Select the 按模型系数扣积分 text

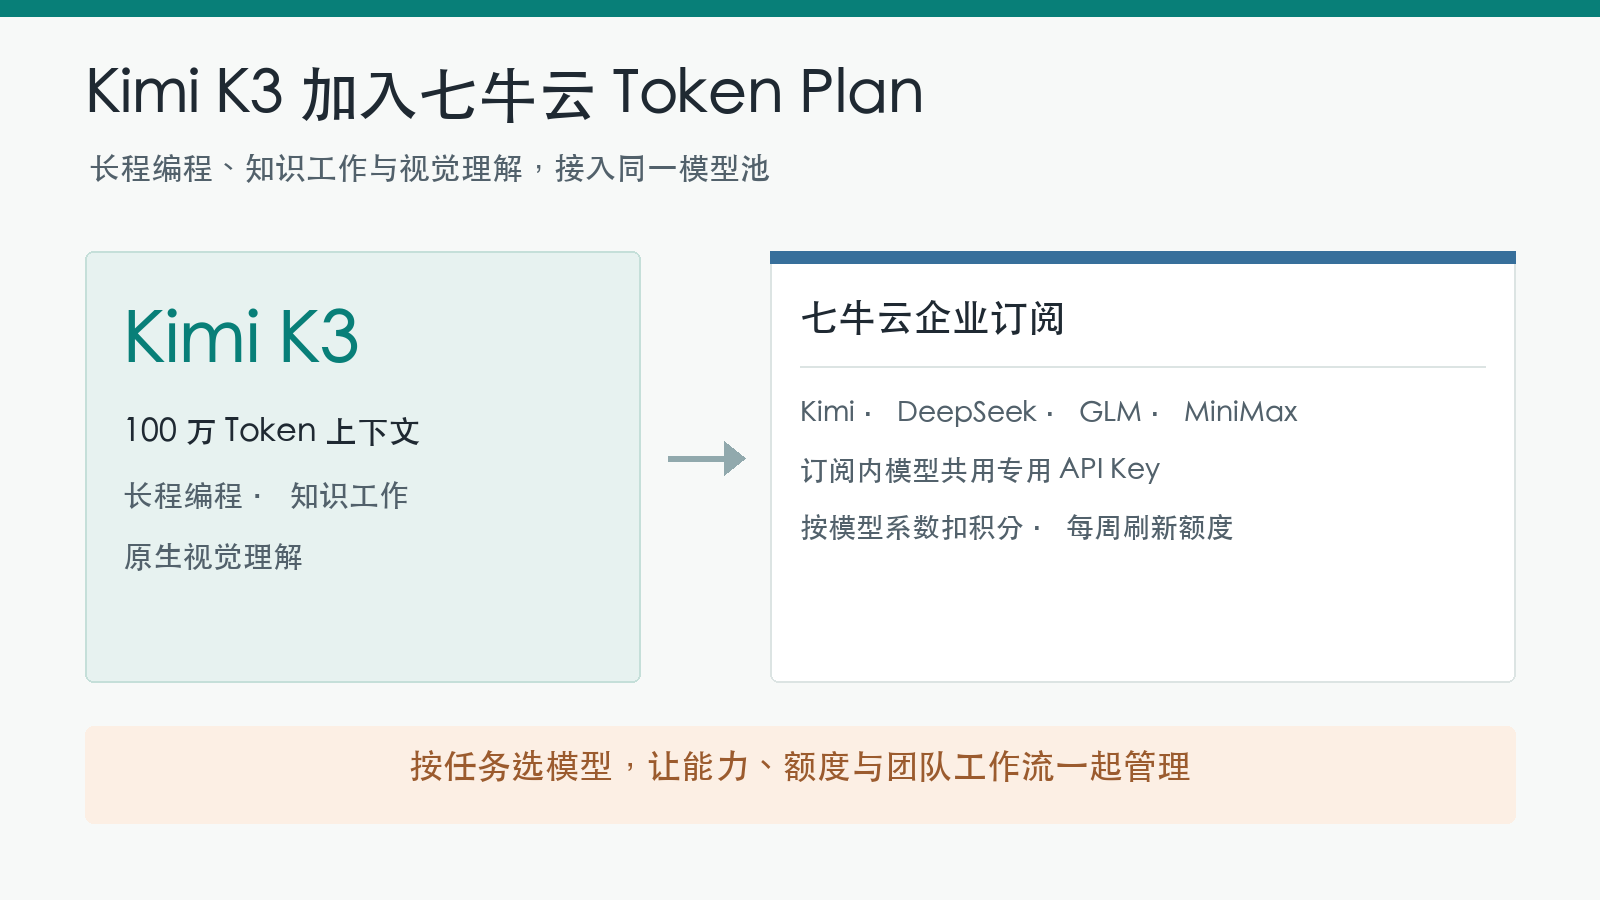912,527
